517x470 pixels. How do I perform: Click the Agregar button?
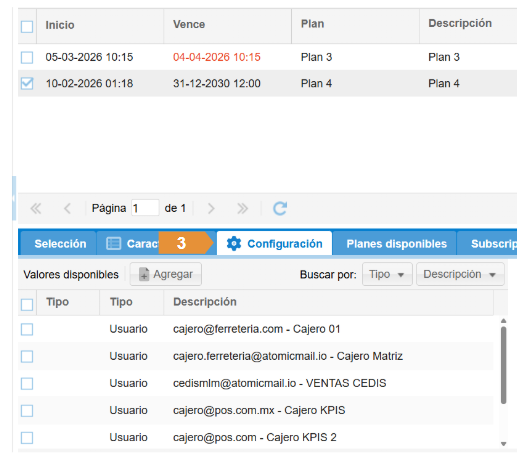point(166,274)
